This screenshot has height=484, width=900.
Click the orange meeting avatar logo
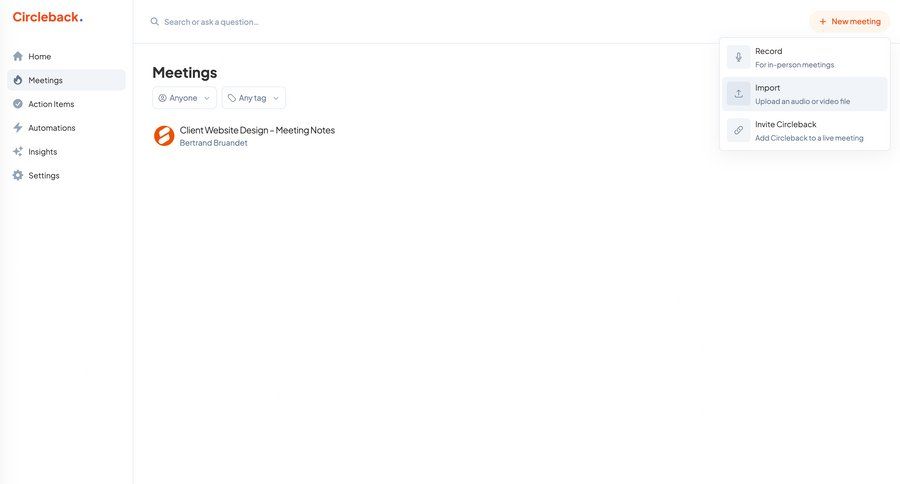click(x=164, y=136)
